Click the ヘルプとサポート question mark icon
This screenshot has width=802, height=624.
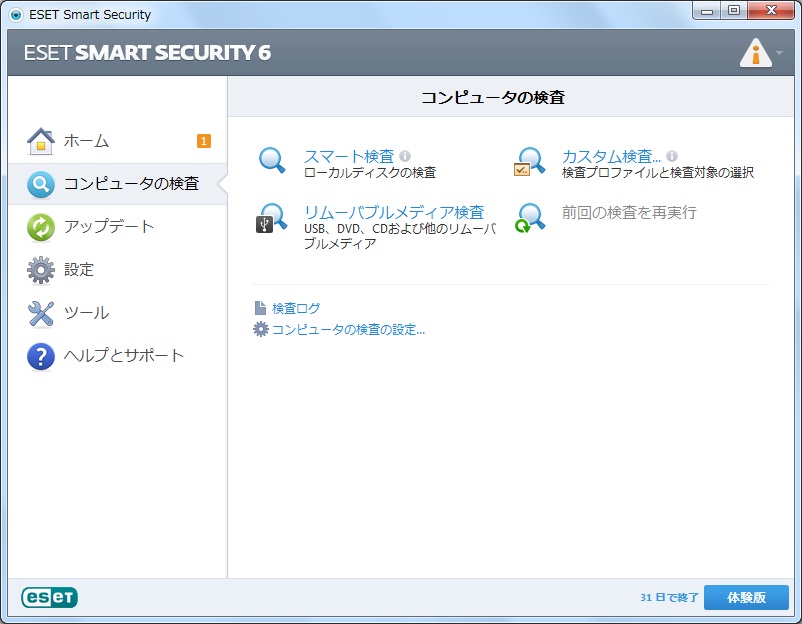point(40,355)
